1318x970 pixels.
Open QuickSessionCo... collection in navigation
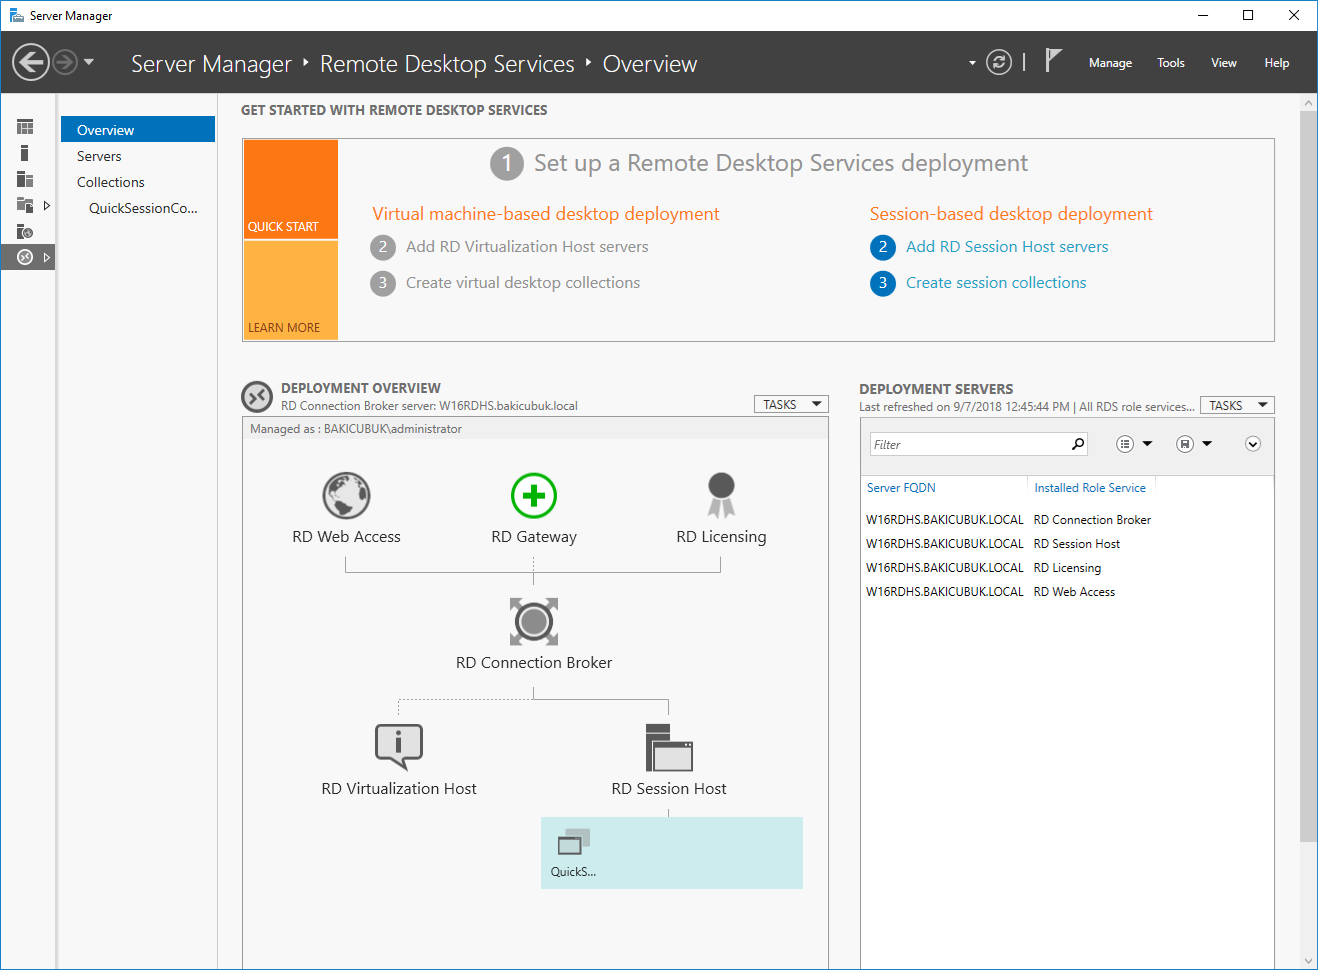(143, 208)
